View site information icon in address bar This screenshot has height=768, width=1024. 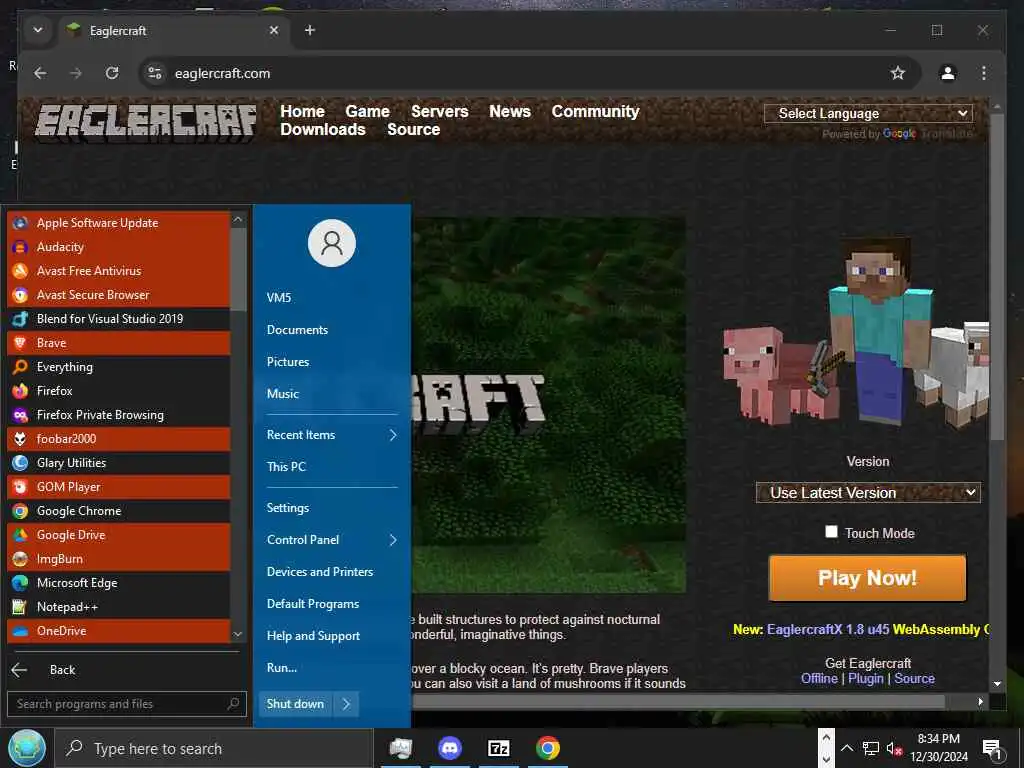click(155, 73)
